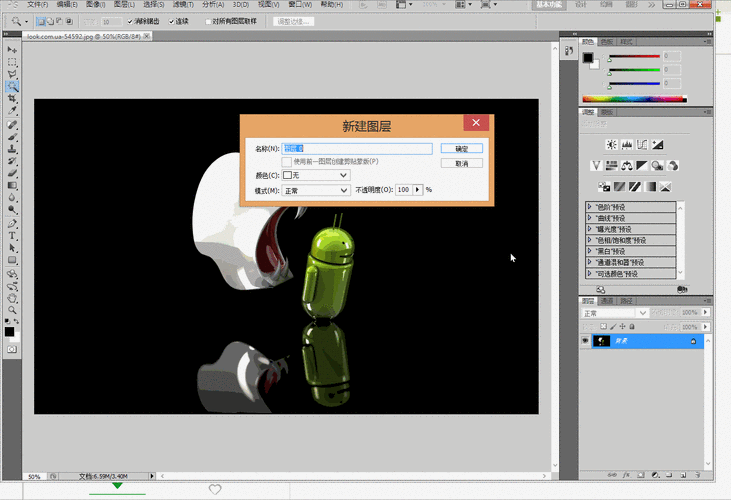Select the Eraser tool

coord(12,173)
